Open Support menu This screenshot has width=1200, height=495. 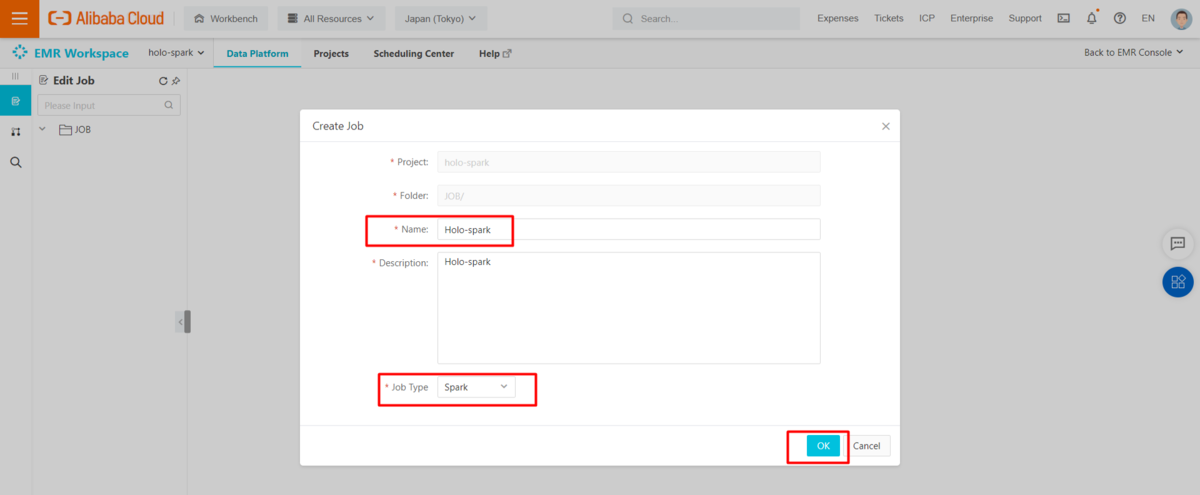click(x=1025, y=18)
